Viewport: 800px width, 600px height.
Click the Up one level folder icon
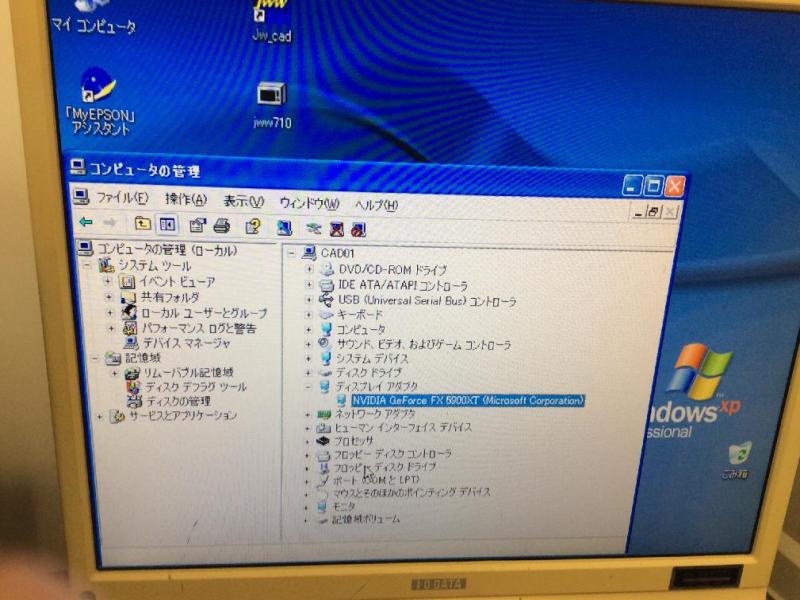[x=142, y=223]
